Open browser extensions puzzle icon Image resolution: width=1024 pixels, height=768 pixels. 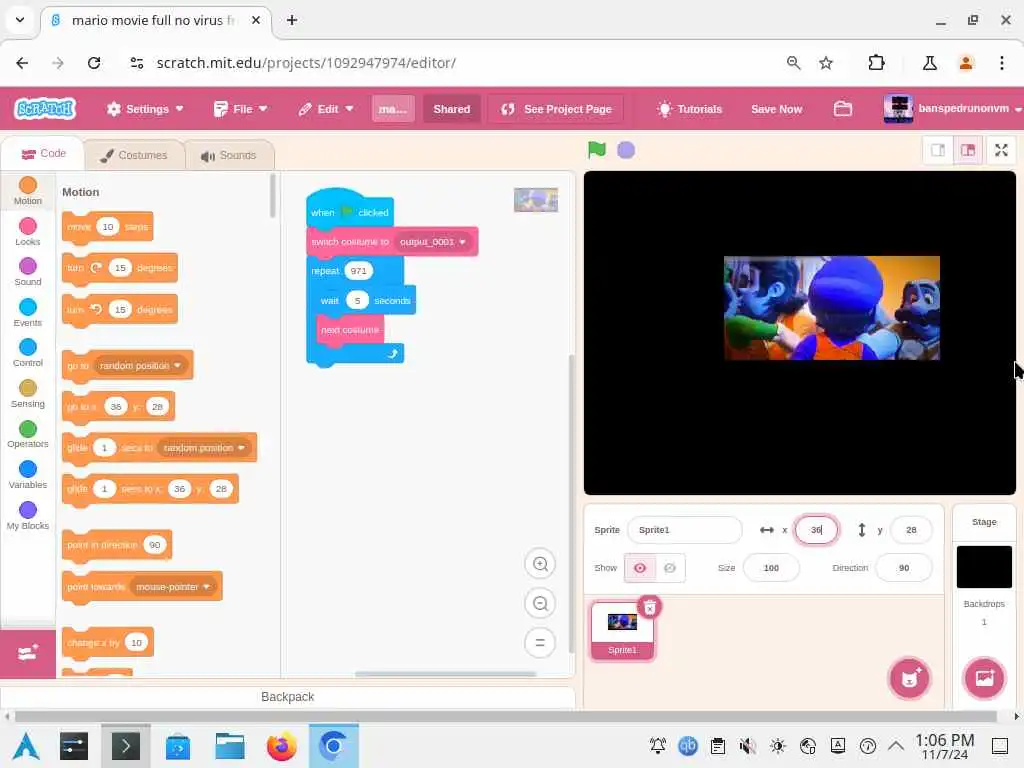(876, 63)
